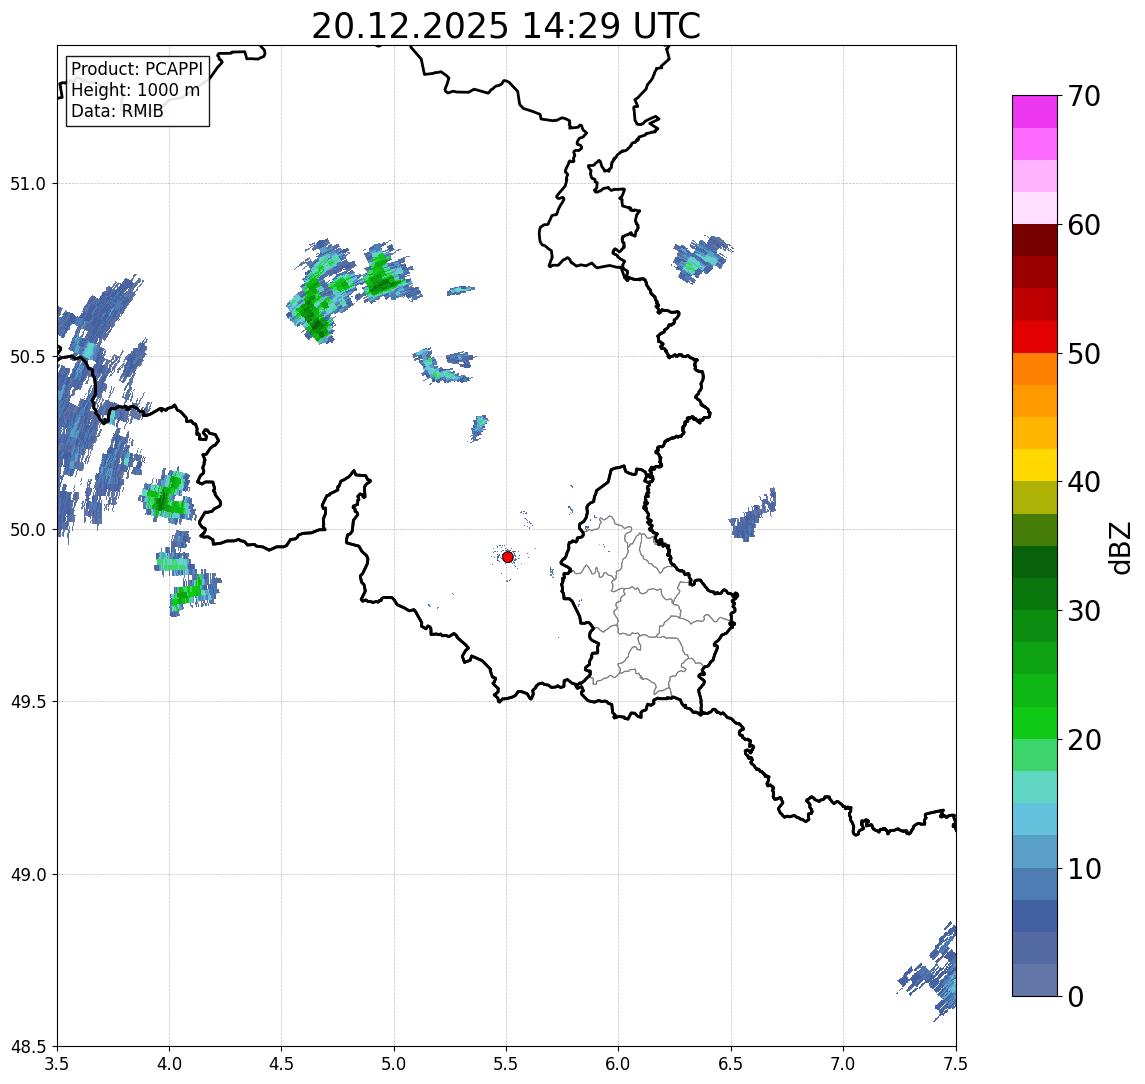Click latitude axis label 50.5
The image size is (1145, 1084).
click(28, 357)
